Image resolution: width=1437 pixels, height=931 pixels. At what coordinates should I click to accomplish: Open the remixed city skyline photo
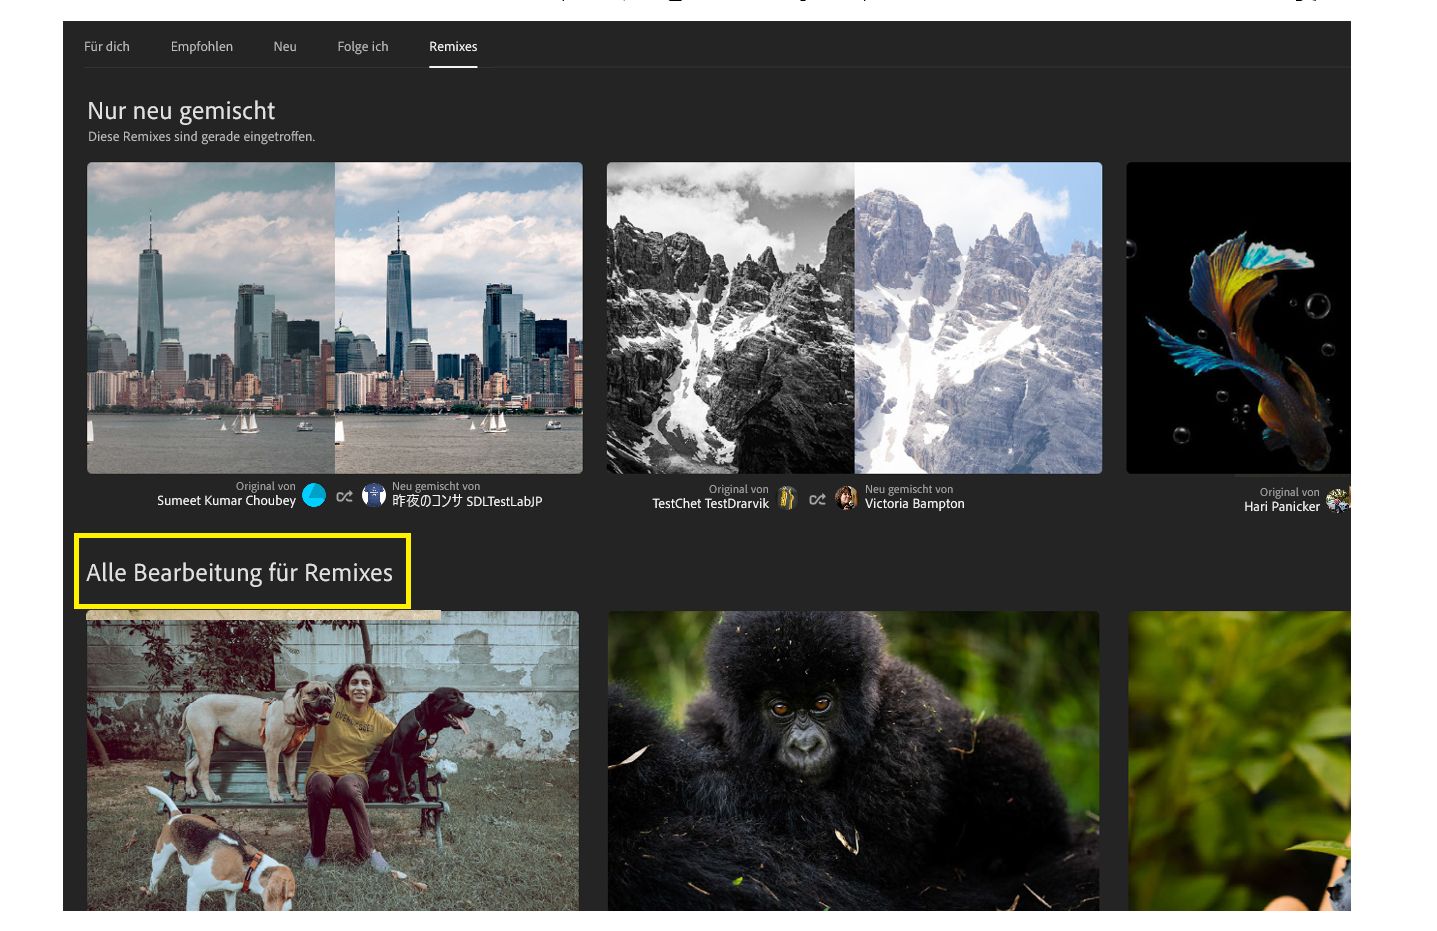[x=459, y=318]
